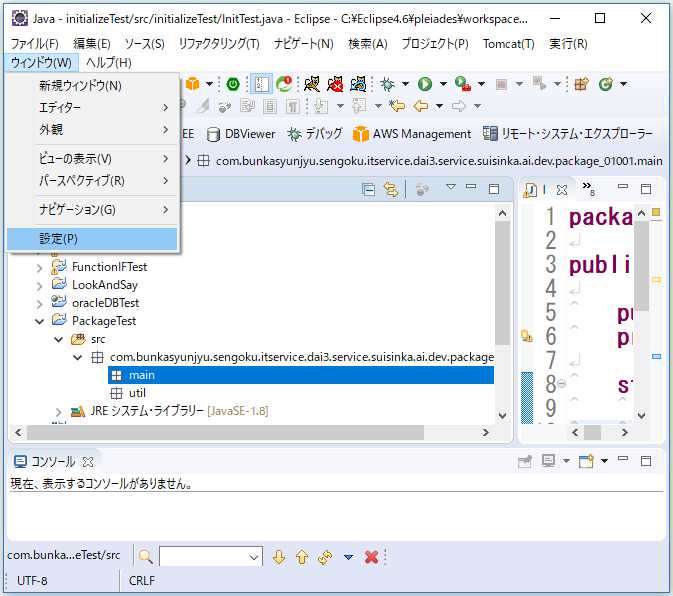Start Tomcat using the cat icon
Screen dimensions: 673x596
point(312,84)
